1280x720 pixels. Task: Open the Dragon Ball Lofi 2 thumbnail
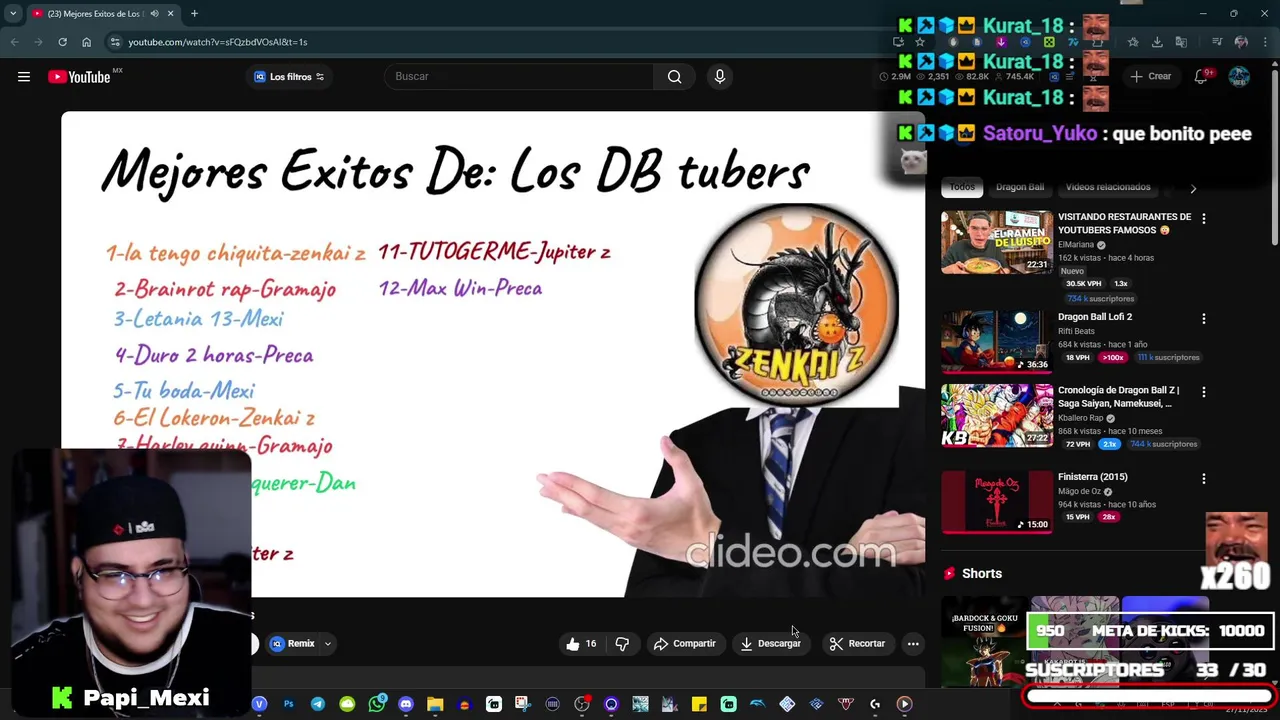[x=997, y=341]
